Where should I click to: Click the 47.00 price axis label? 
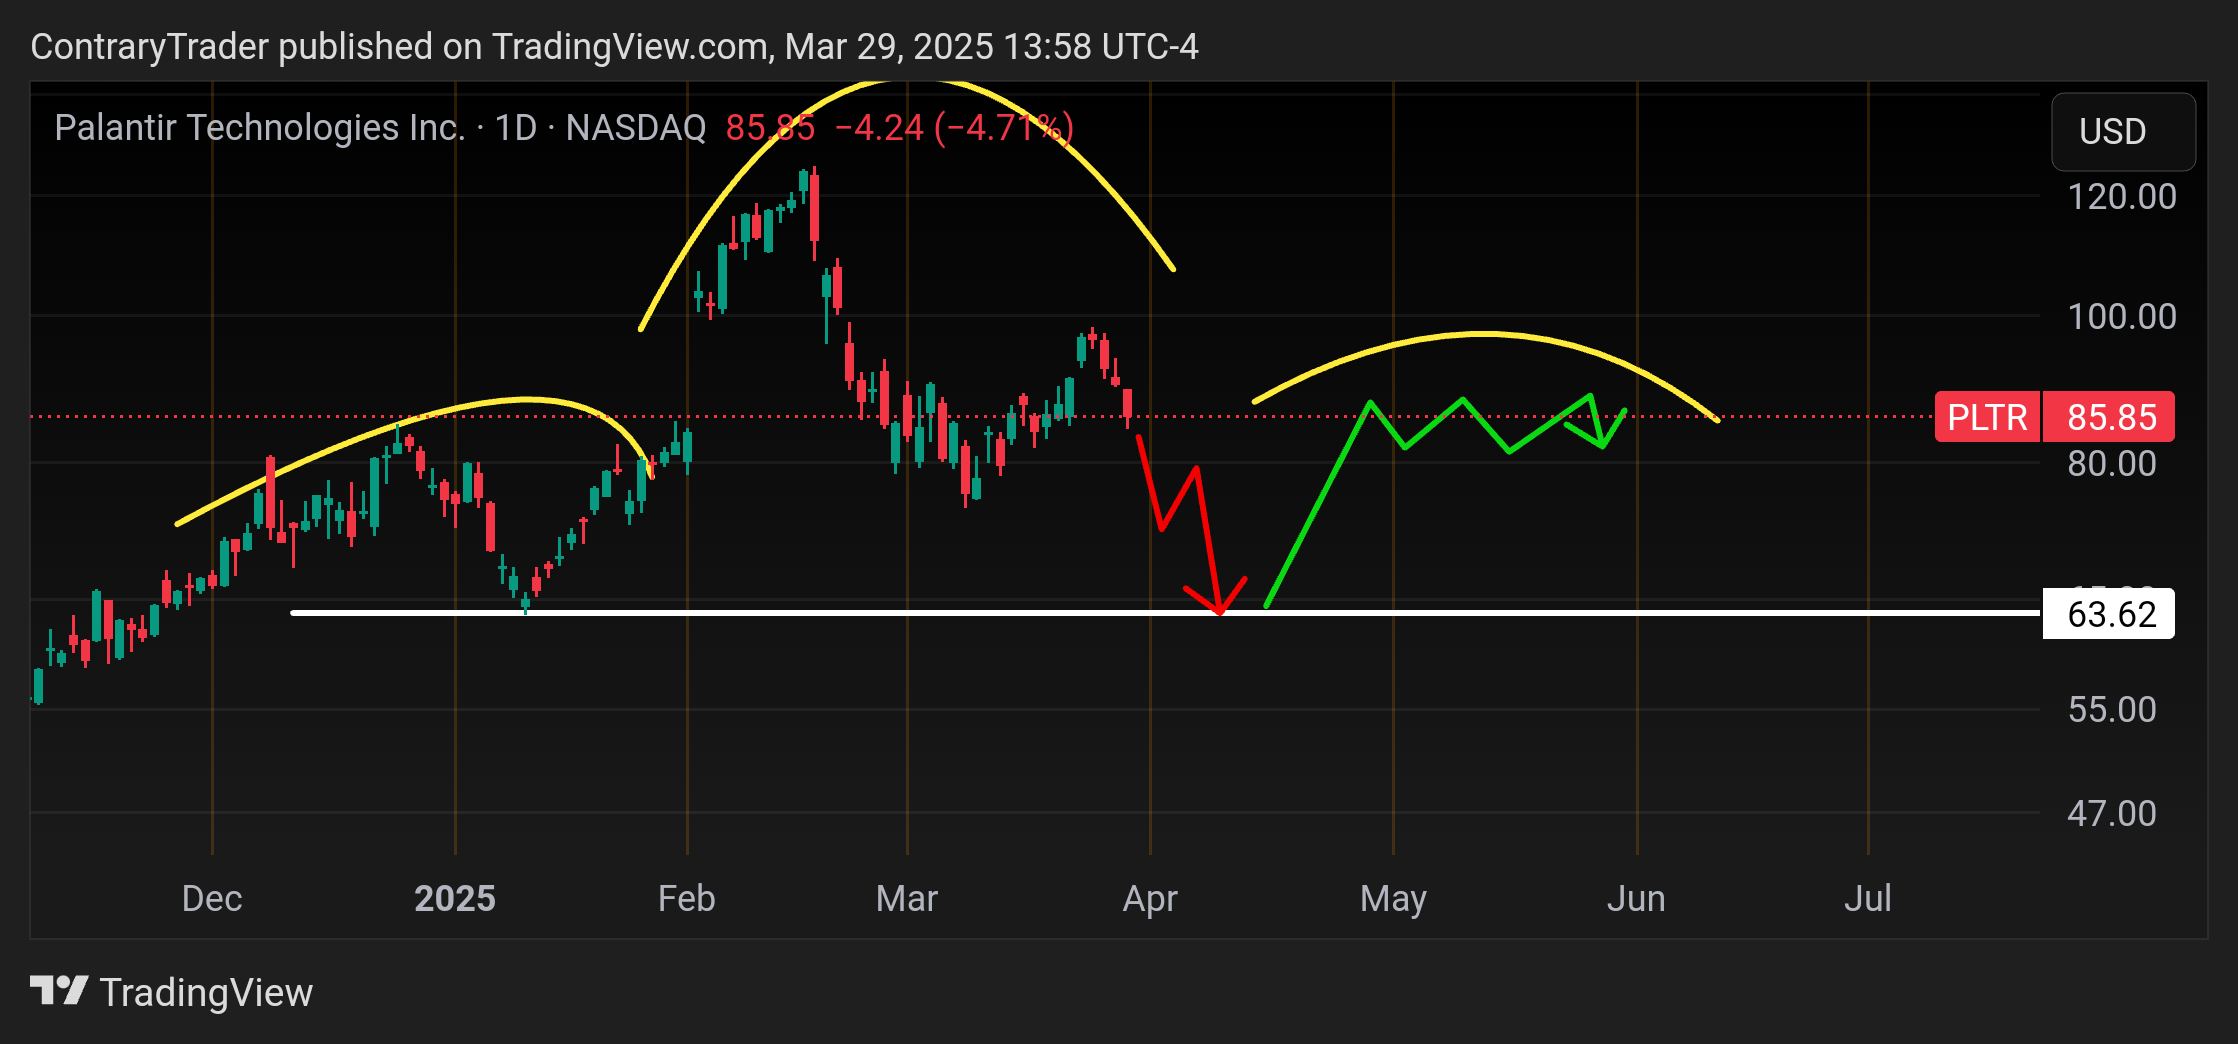(2112, 814)
